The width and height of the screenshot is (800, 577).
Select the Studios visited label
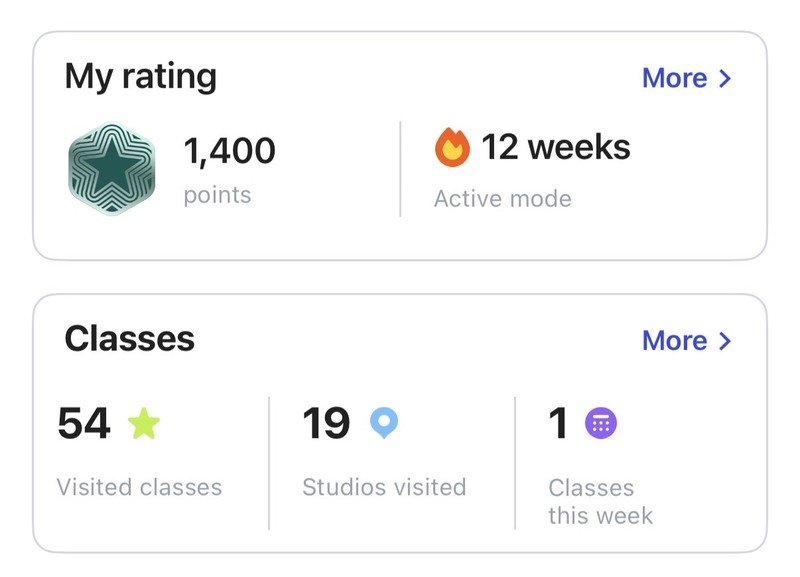(x=384, y=487)
